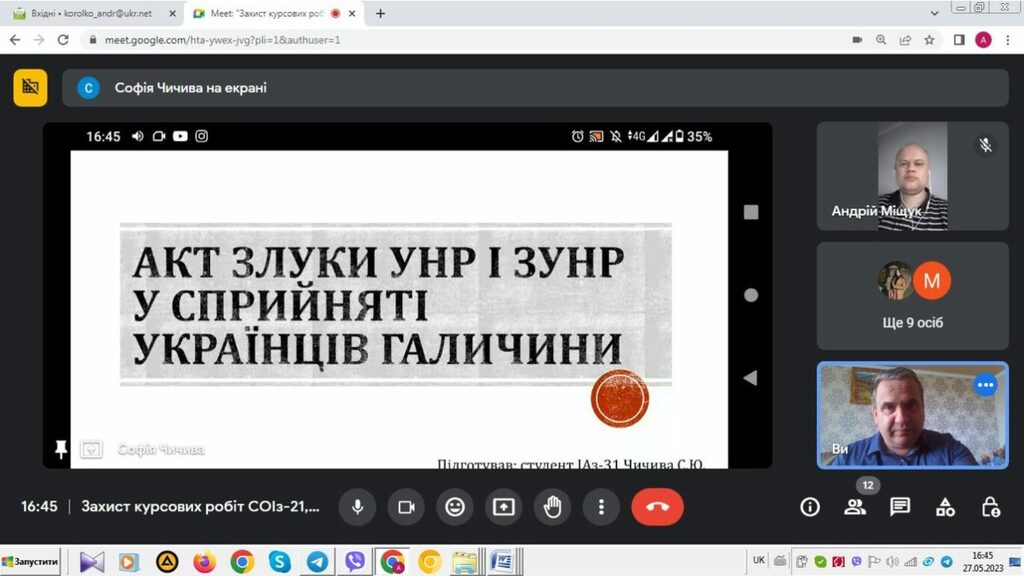Raise your hand in the meeting

(x=552, y=507)
